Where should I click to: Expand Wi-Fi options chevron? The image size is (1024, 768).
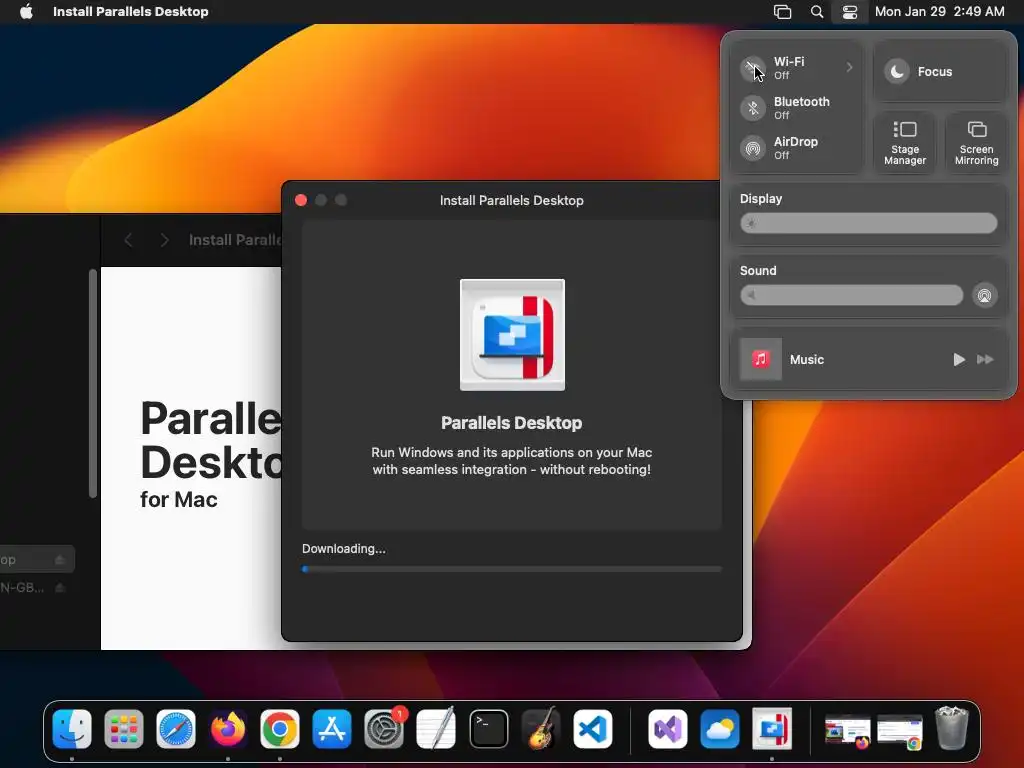pos(849,67)
